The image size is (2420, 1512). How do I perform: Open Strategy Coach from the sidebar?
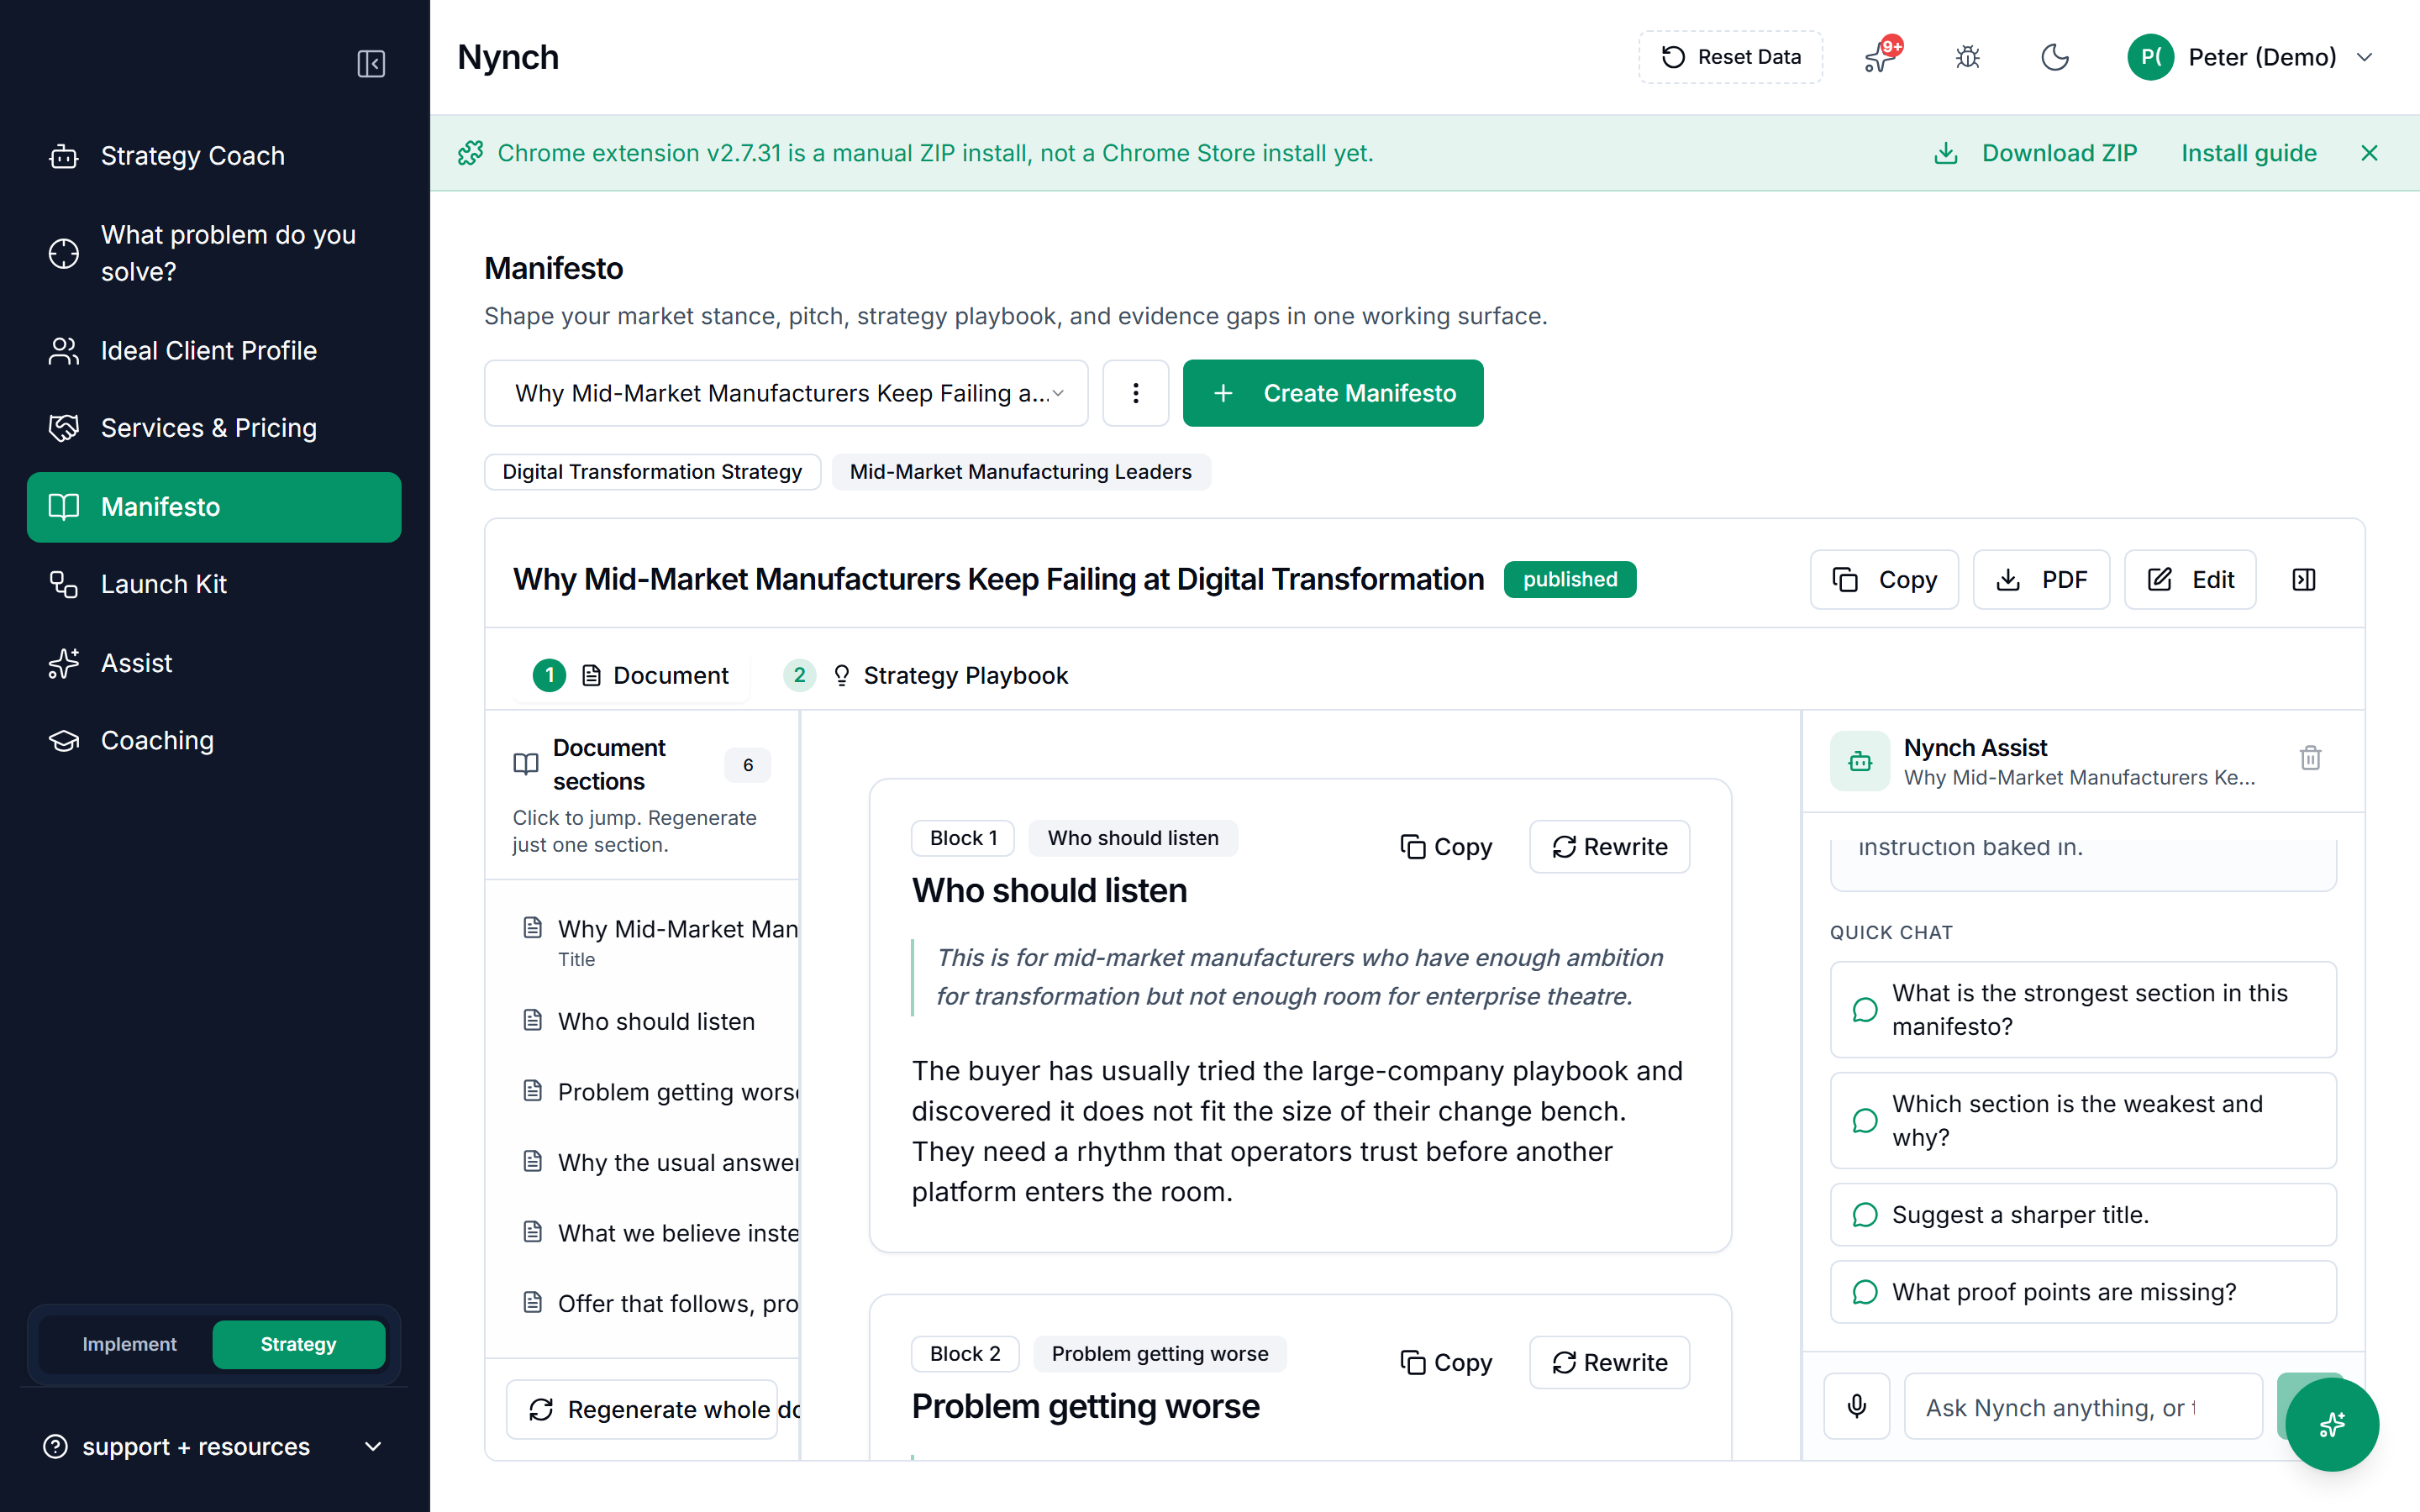tap(214, 156)
